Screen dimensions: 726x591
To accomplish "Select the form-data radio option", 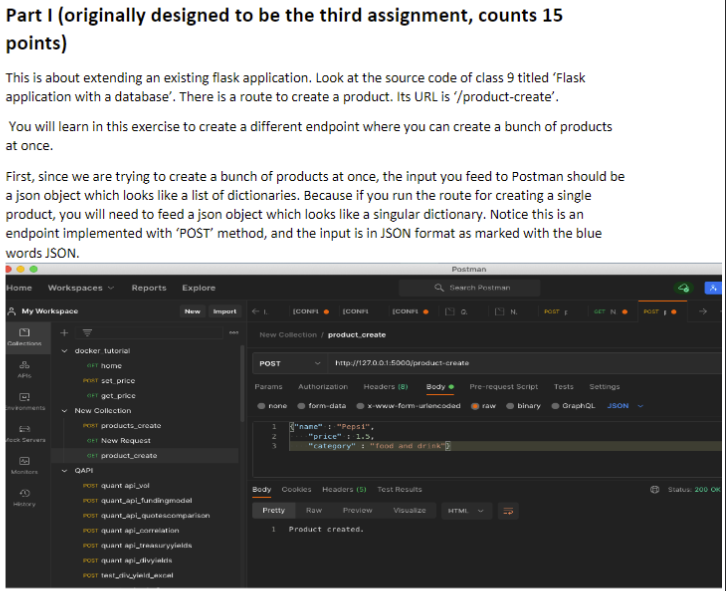I will [x=322, y=406].
